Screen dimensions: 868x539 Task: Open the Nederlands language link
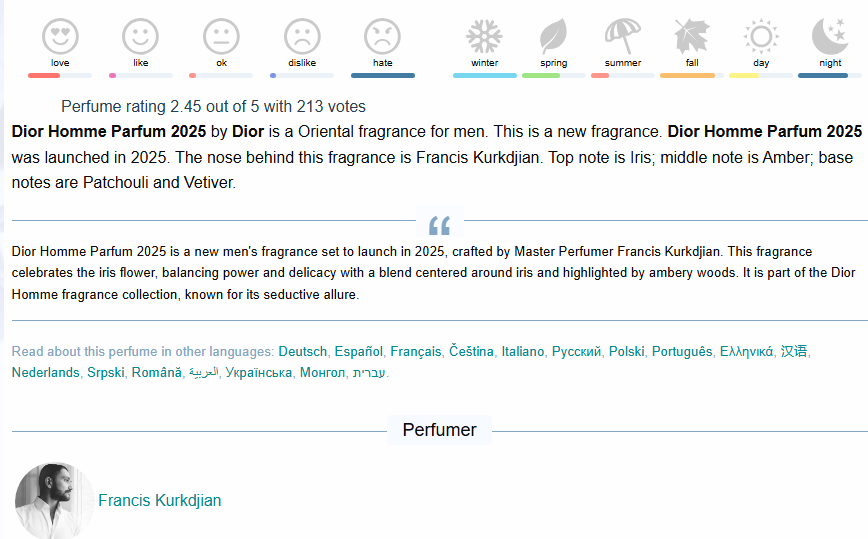45,372
